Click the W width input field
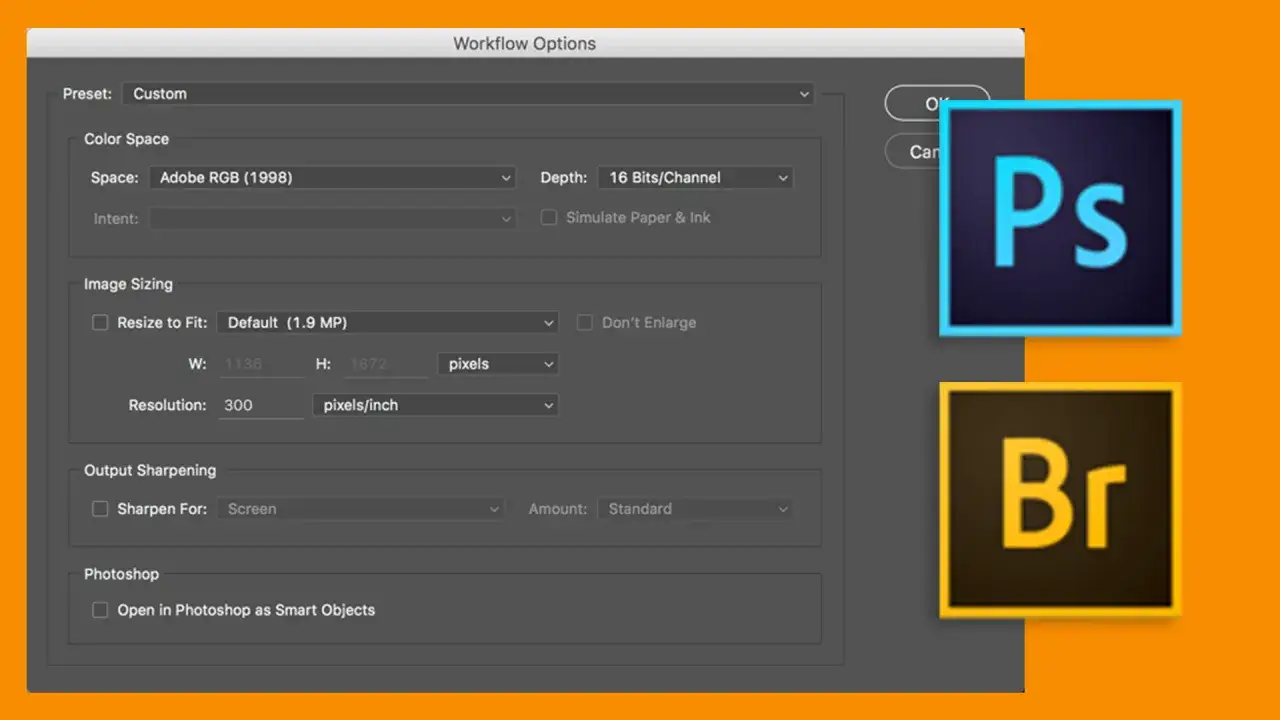 pyautogui.click(x=260, y=365)
